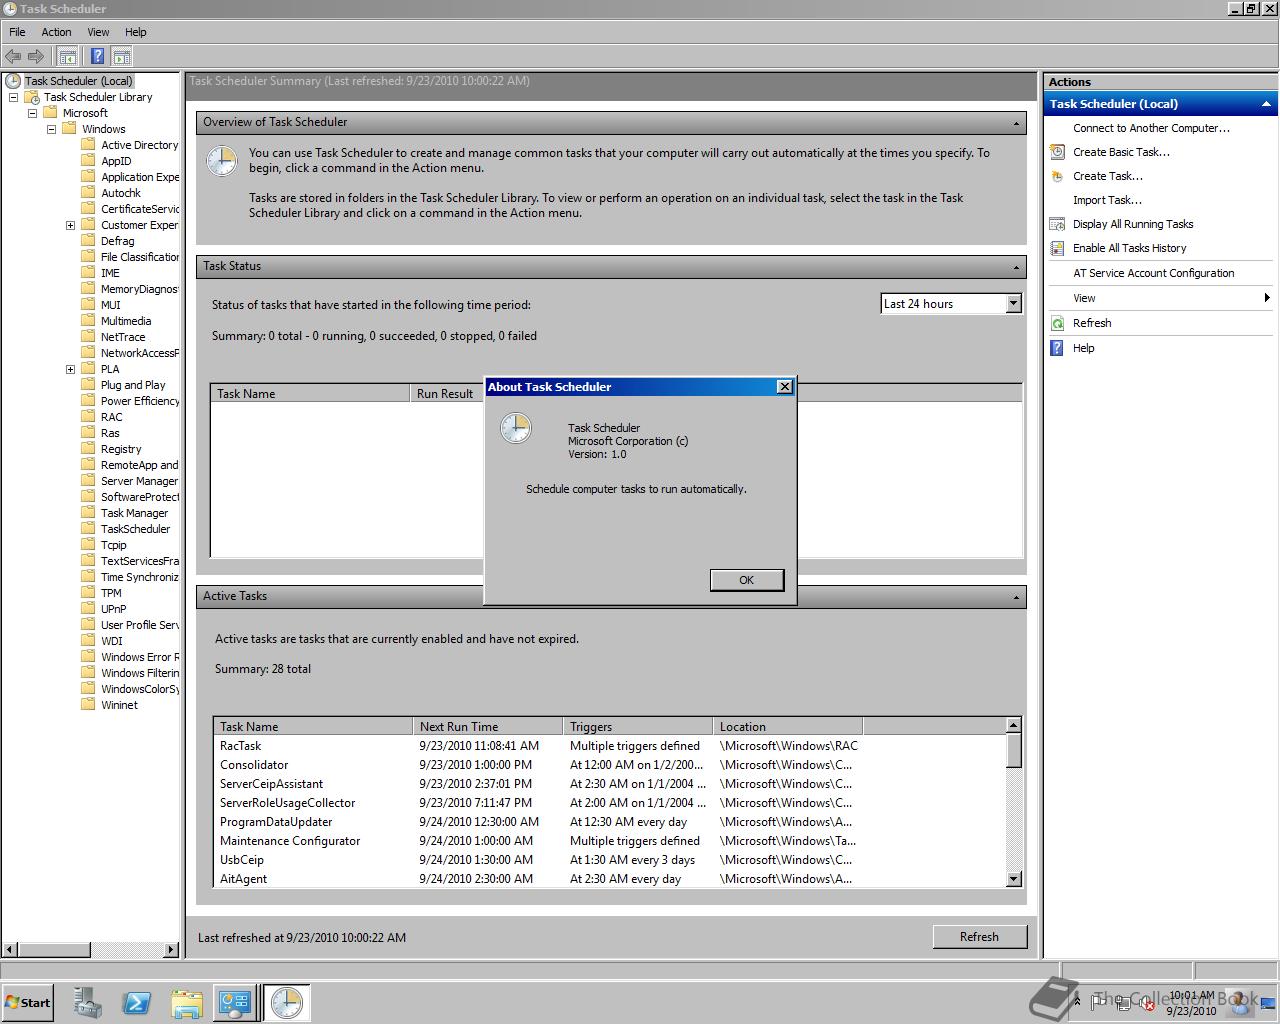
Task: Click Connect to Another Computer…
Action: pyautogui.click(x=1151, y=128)
